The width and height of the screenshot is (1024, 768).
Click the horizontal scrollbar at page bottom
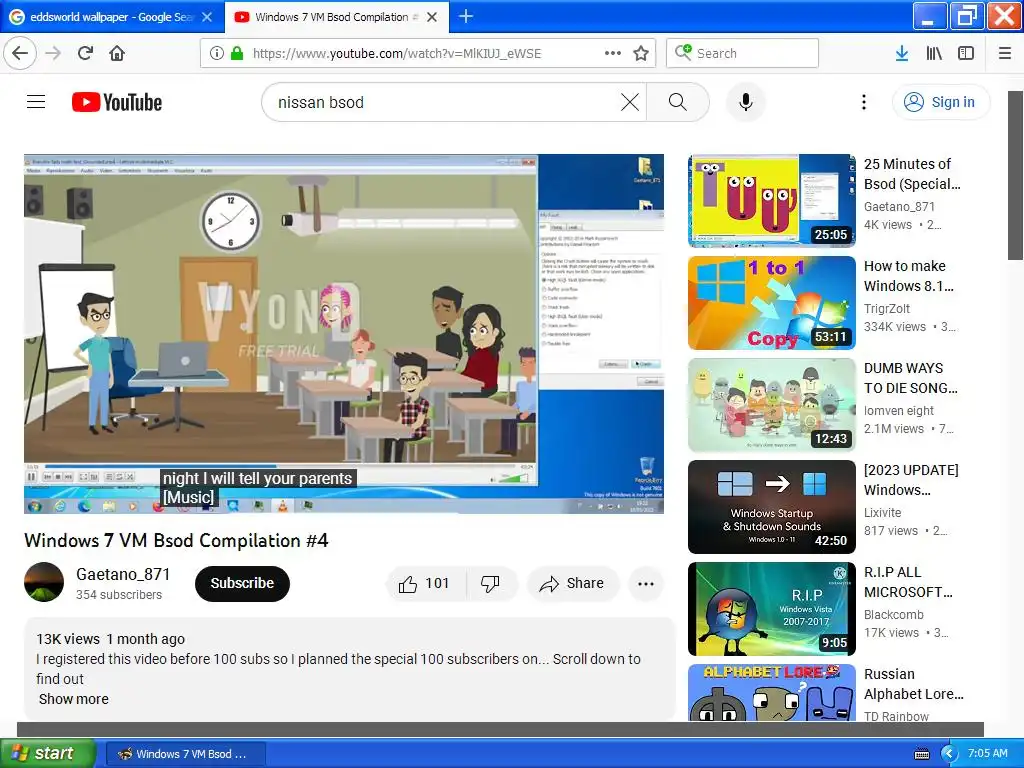[x=500, y=729]
